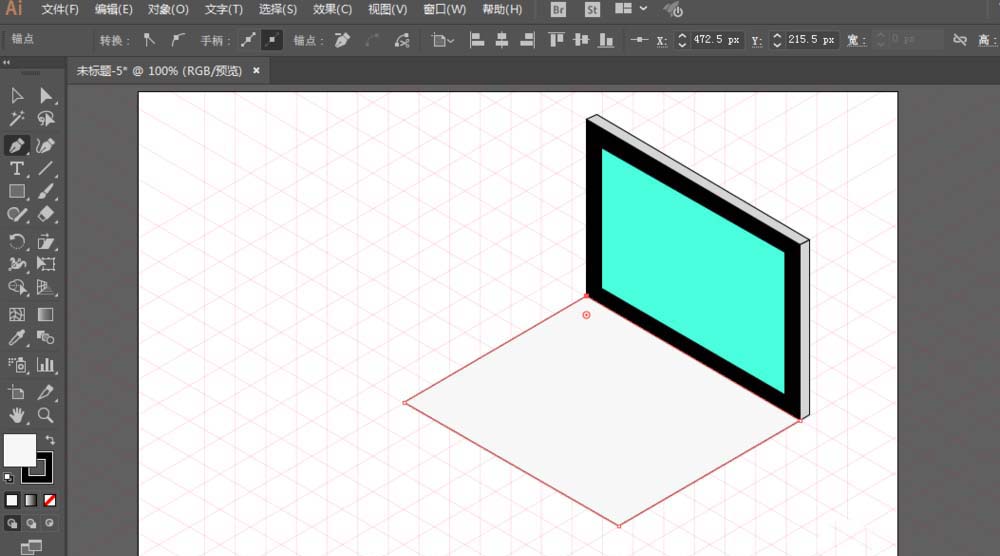The image size is (1000, 556).
Task: Close the 未标题-5 document tab
Action: pyautogui.click(x=256, y=71)
